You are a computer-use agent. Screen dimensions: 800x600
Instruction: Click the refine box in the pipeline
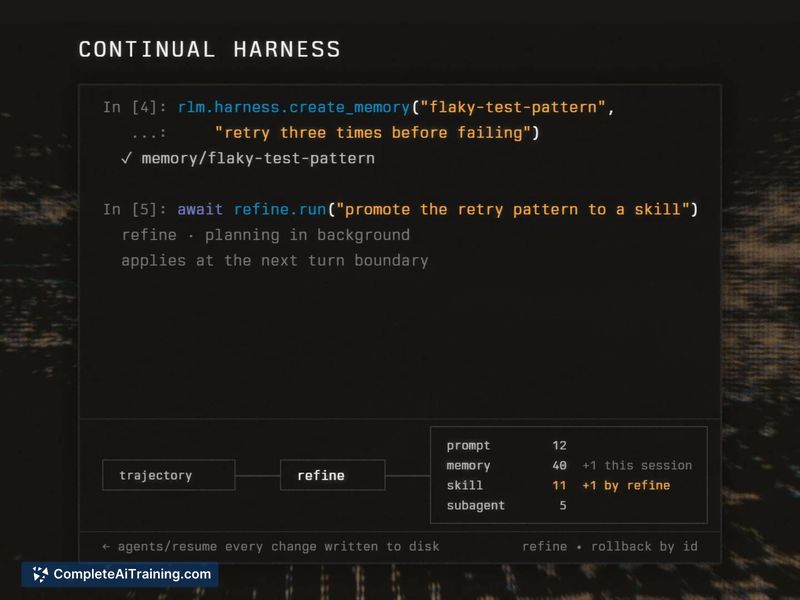tap(333, 475)
